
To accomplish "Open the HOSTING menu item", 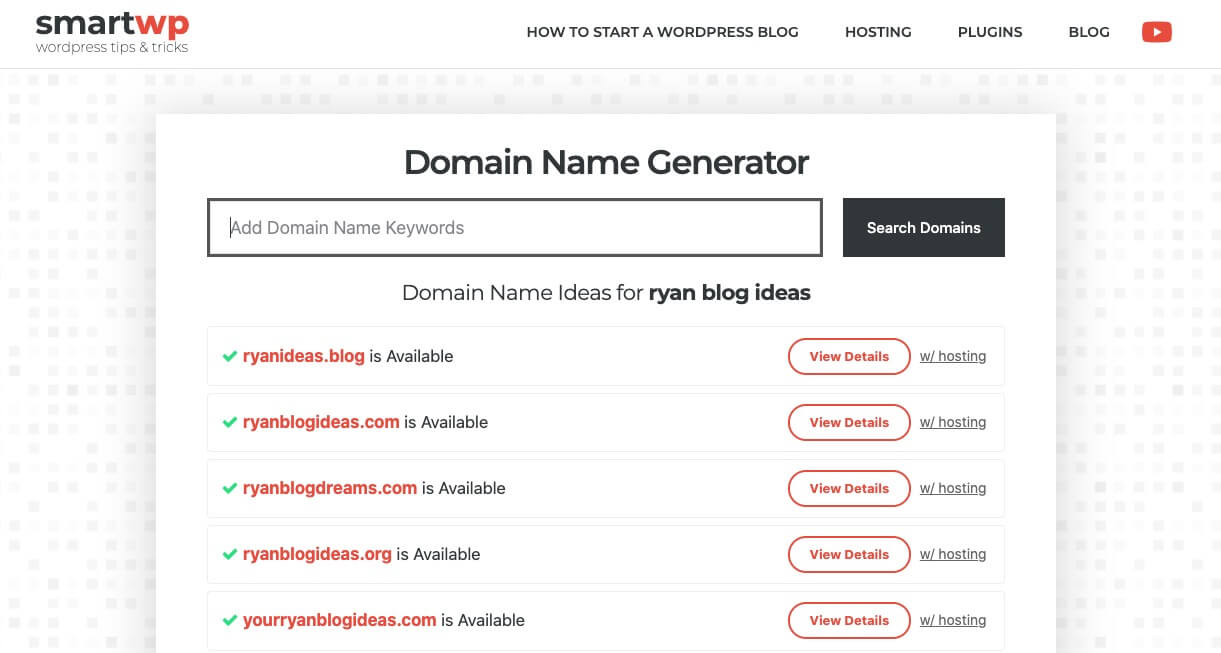I will click(877, 31).
